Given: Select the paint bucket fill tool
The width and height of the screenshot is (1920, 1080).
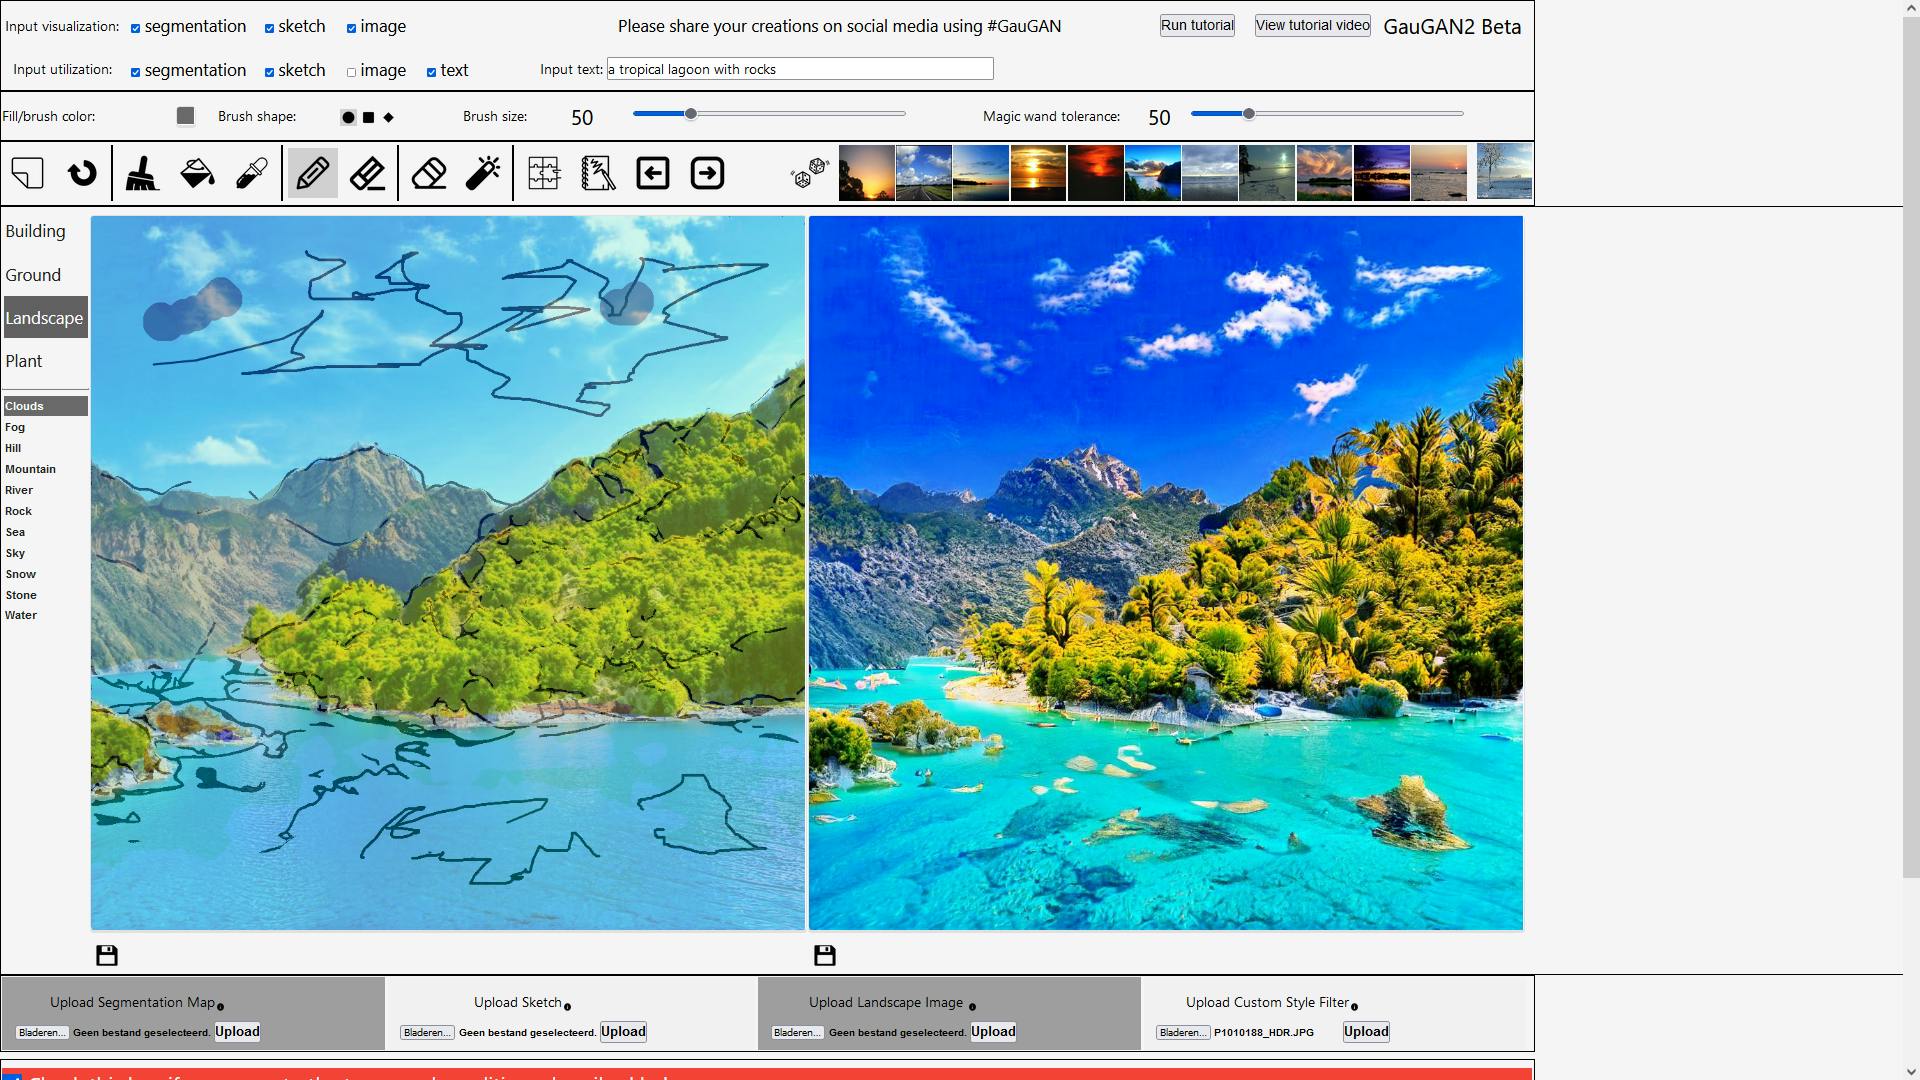Looking at the screenshot, I should (197, 173).
